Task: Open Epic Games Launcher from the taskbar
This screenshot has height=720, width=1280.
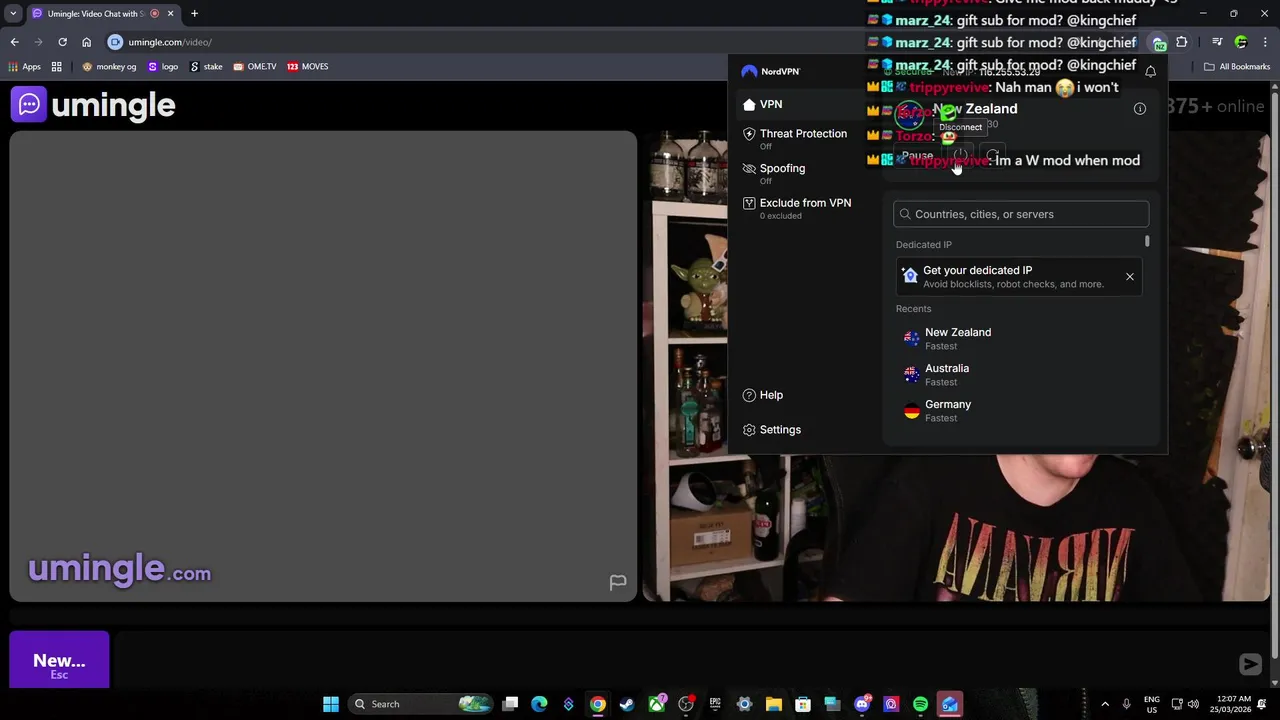Action: pos(715,704)
